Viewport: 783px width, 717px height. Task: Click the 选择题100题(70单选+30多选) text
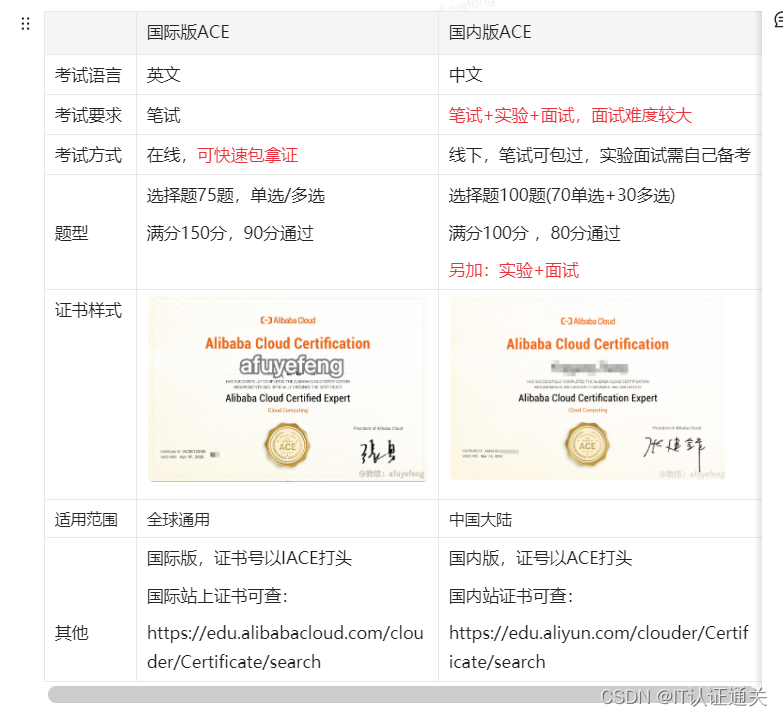(562, 195)
